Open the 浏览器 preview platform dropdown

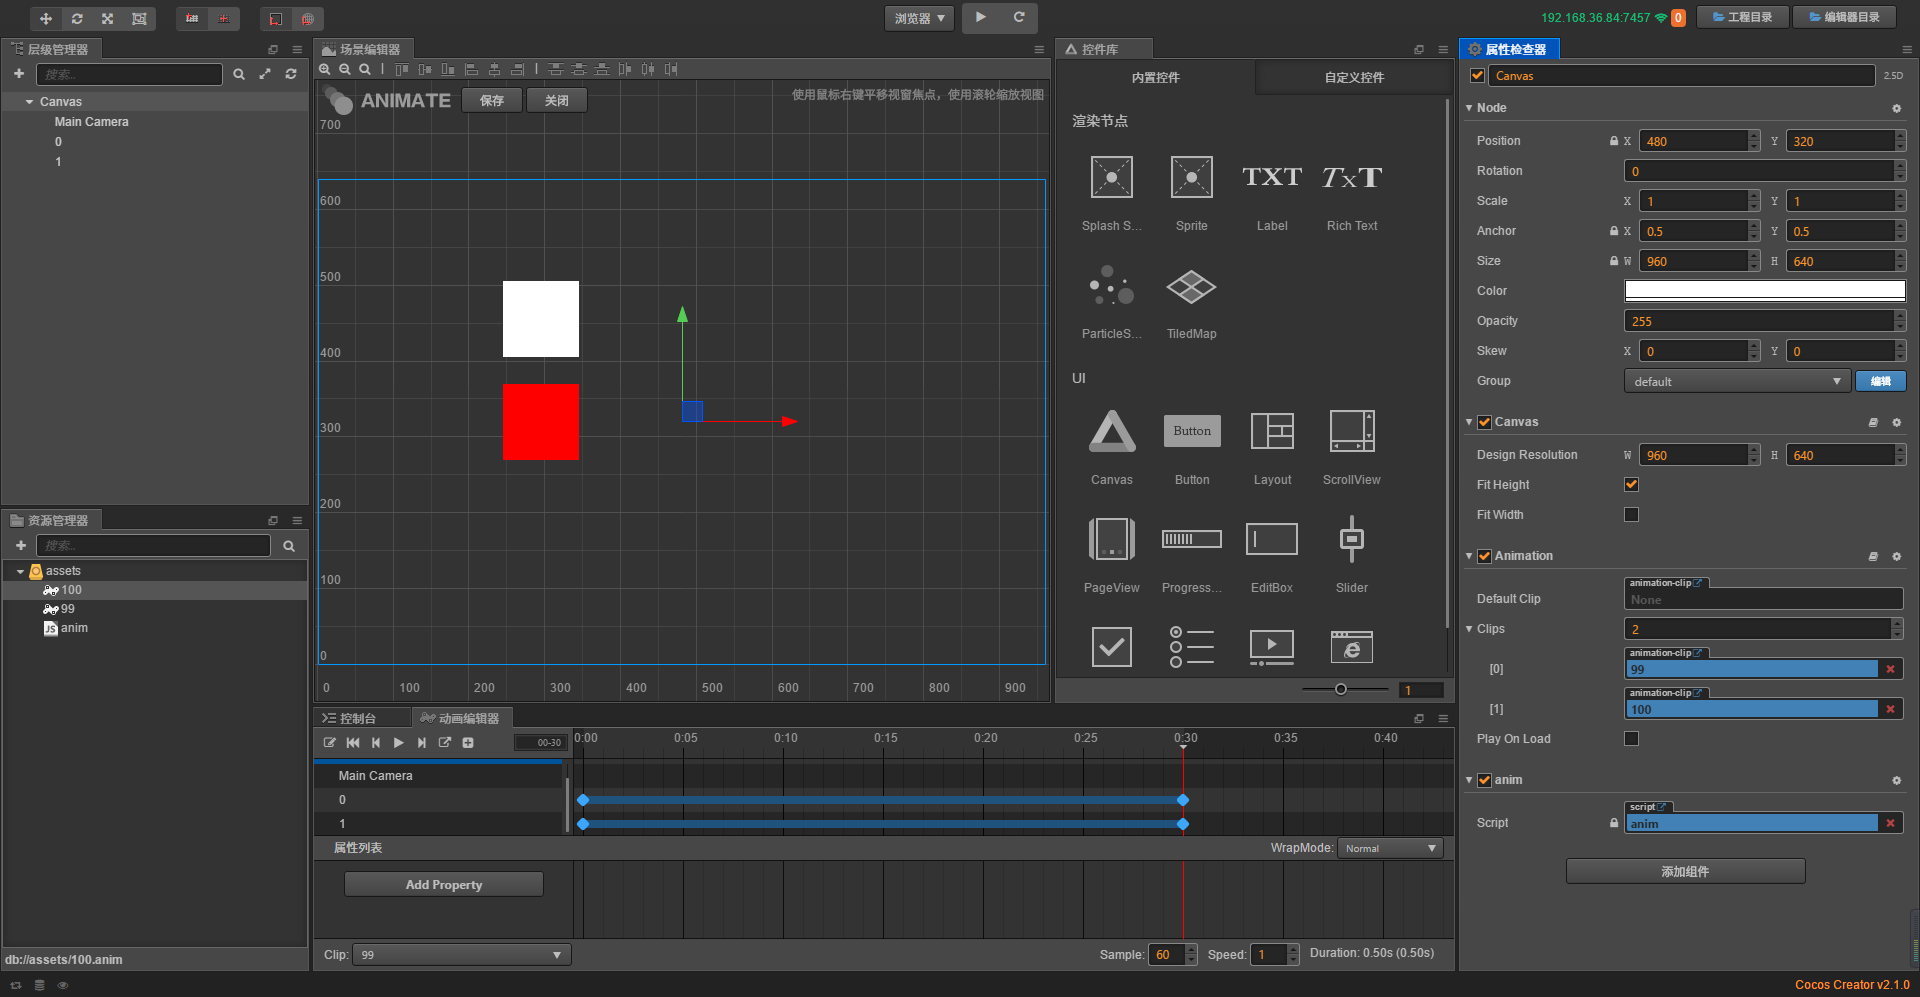pyautogui.click(x=920, y=18)
